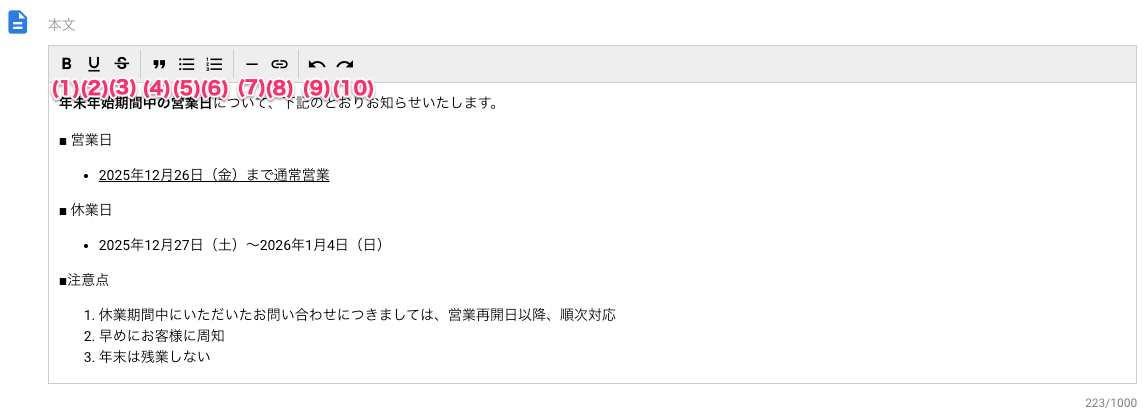Click the ■注意点 heading line
The image size is (1147, 416).
[x=84, y=280]
